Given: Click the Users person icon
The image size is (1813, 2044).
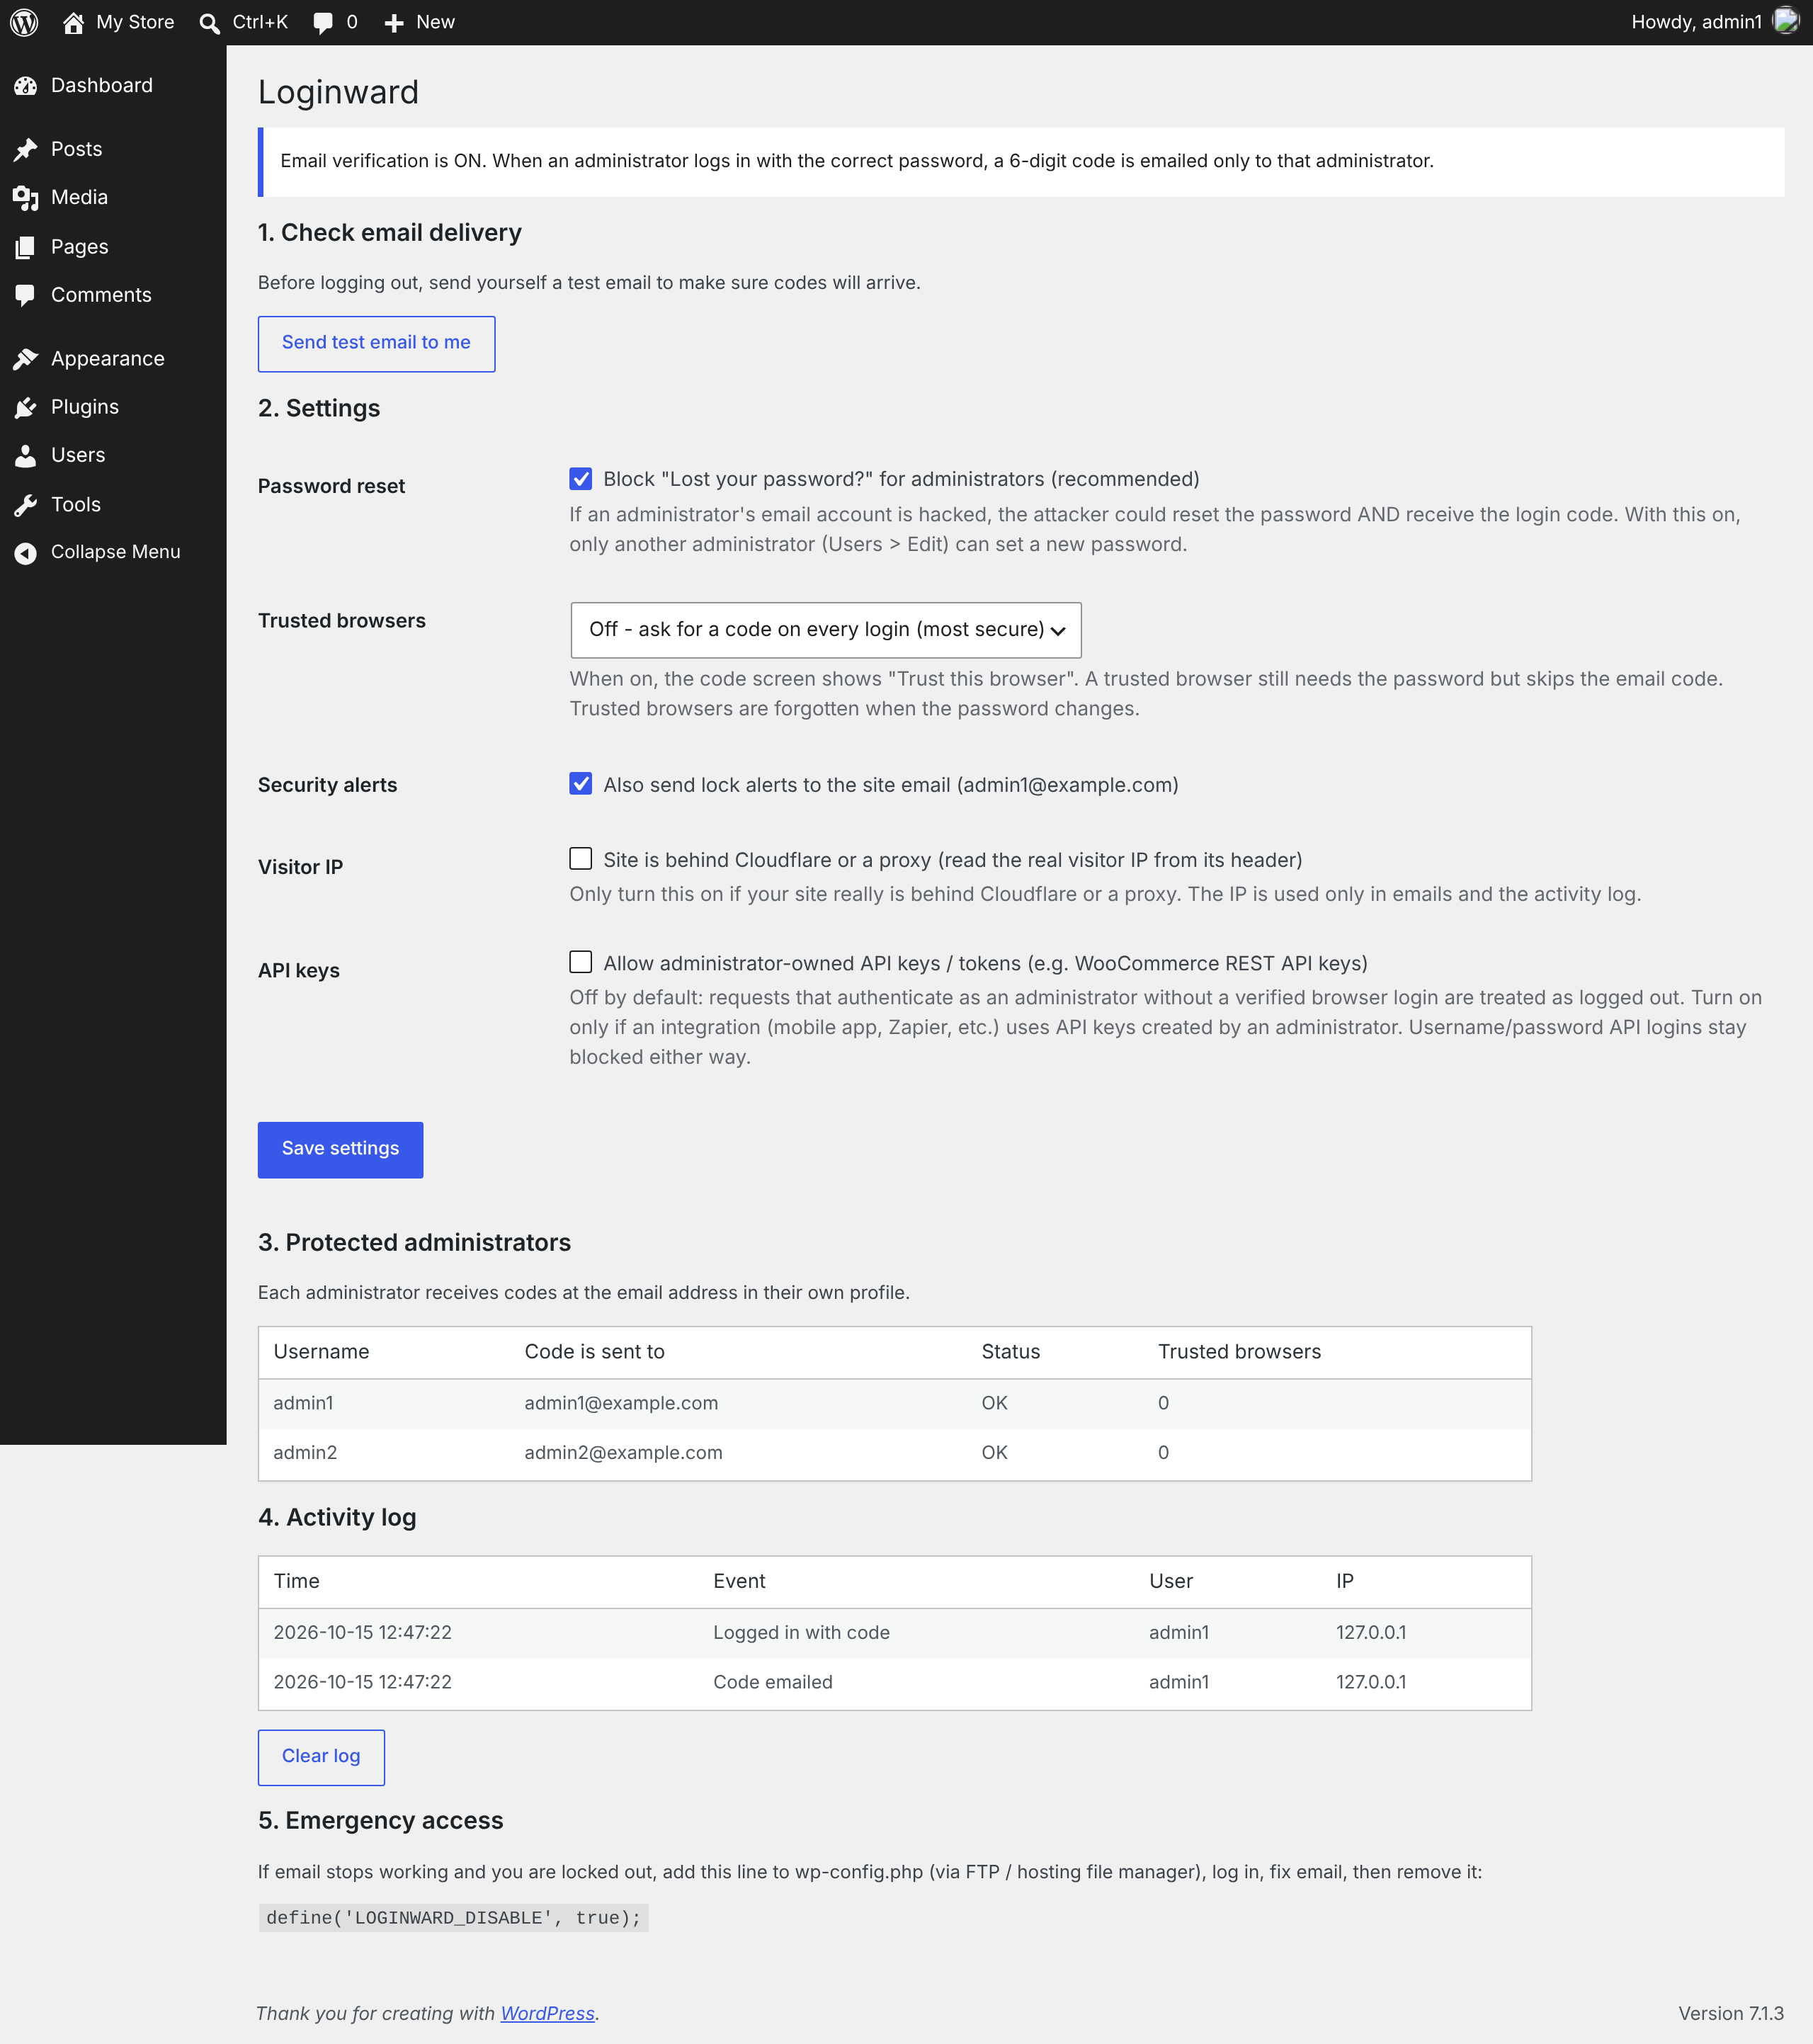Looking at the screenshot, I should pyautogui.click(x=26, y=456).
